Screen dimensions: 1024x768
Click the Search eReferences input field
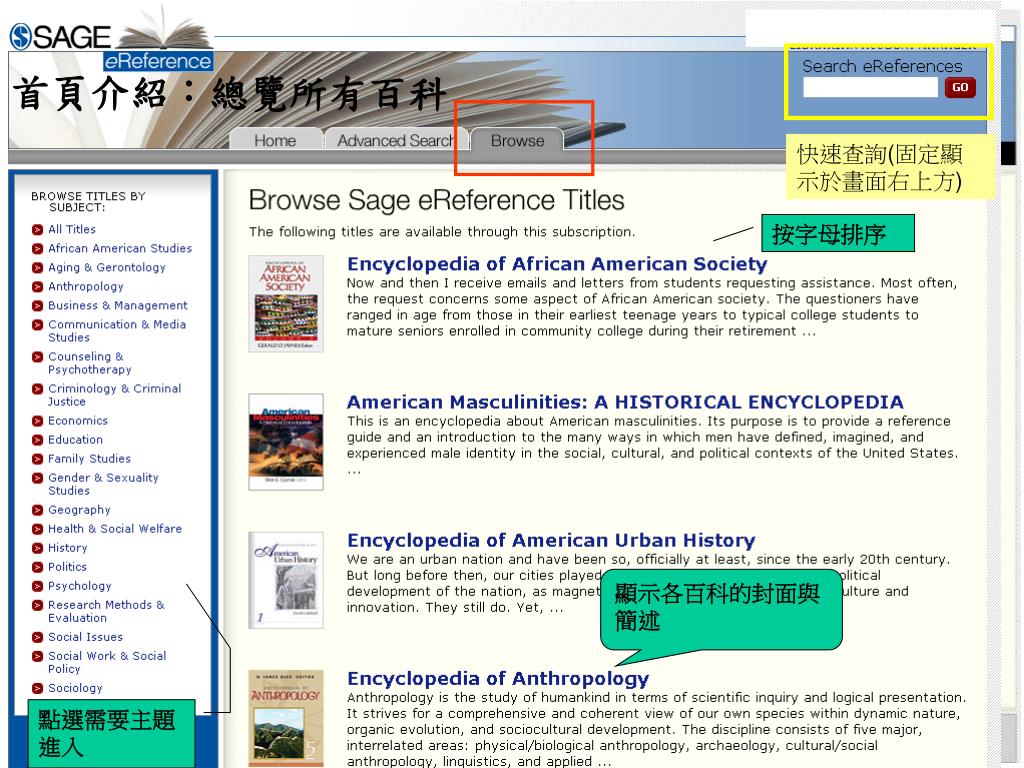(870, 88)
